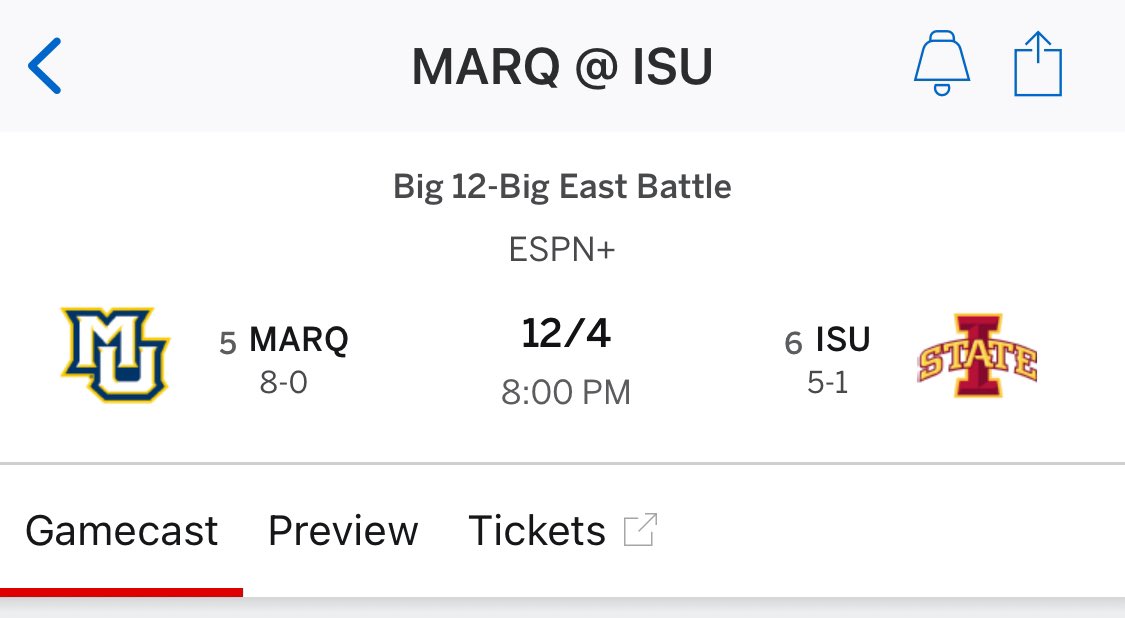Tap Marquette's number 5 ranking
This screenshot has width=1125, height=618.
[x=228, y=343]
